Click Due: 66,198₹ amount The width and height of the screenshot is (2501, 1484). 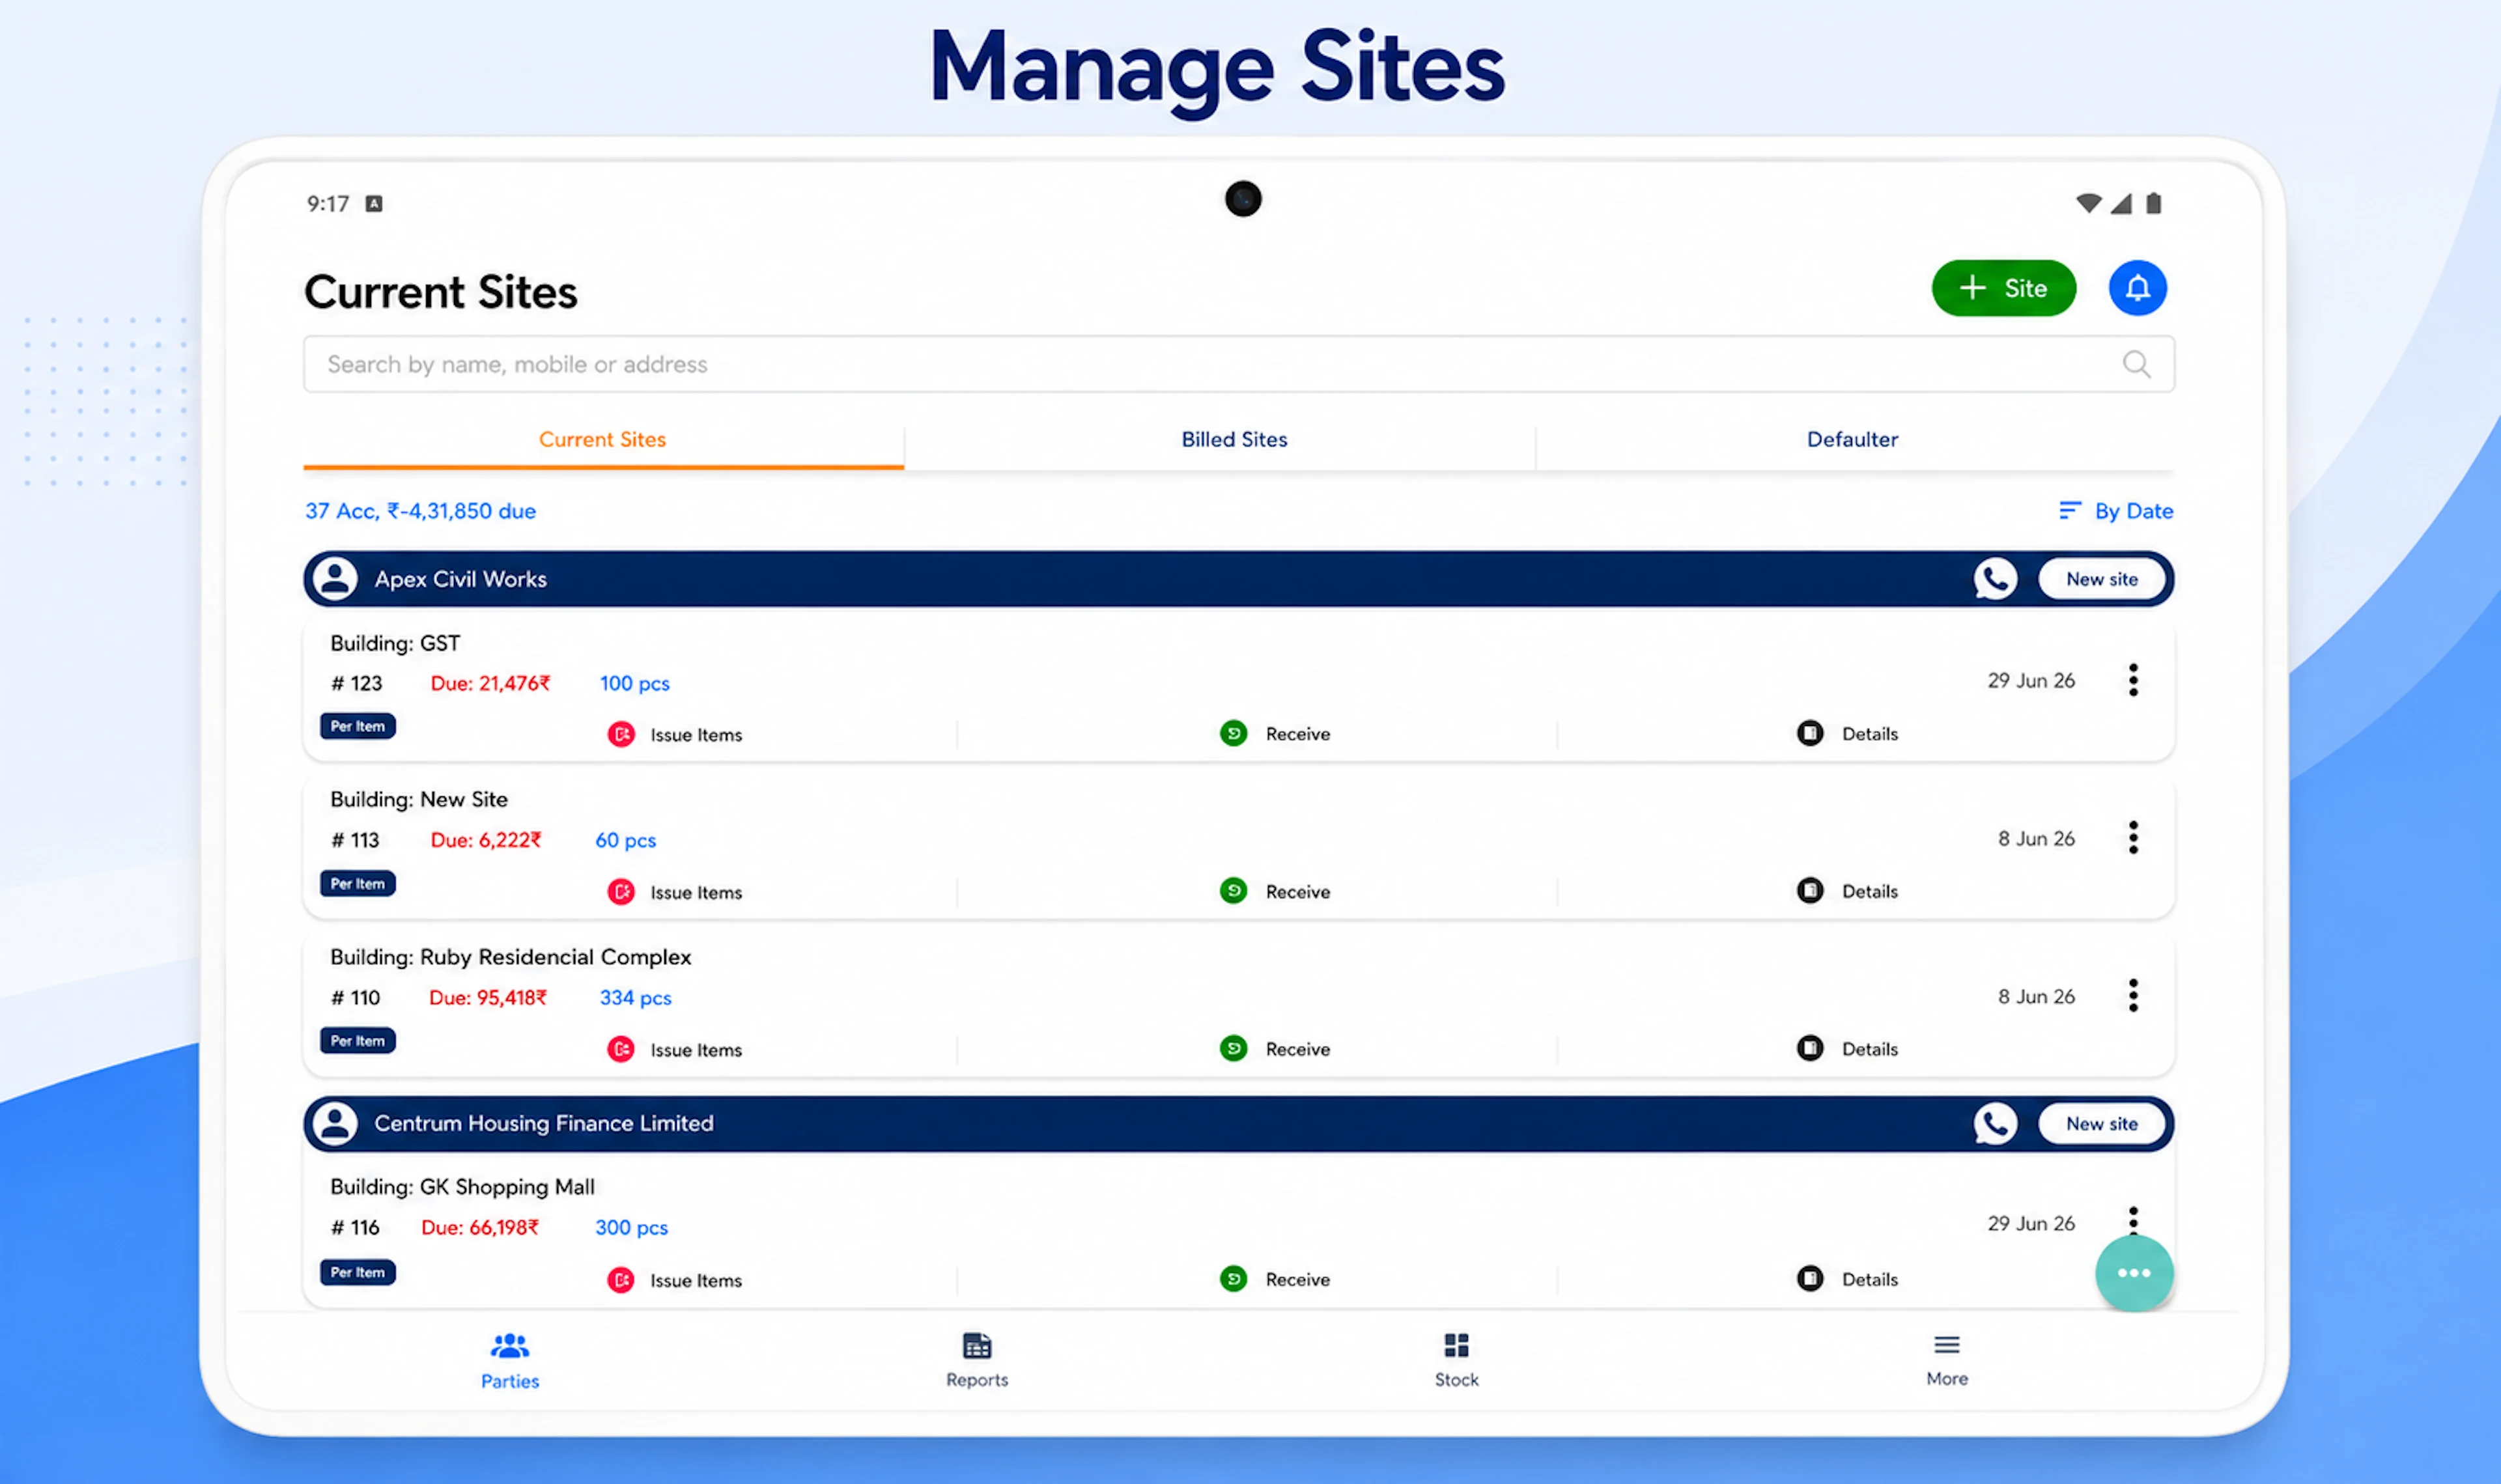[x=480, y=1227]
